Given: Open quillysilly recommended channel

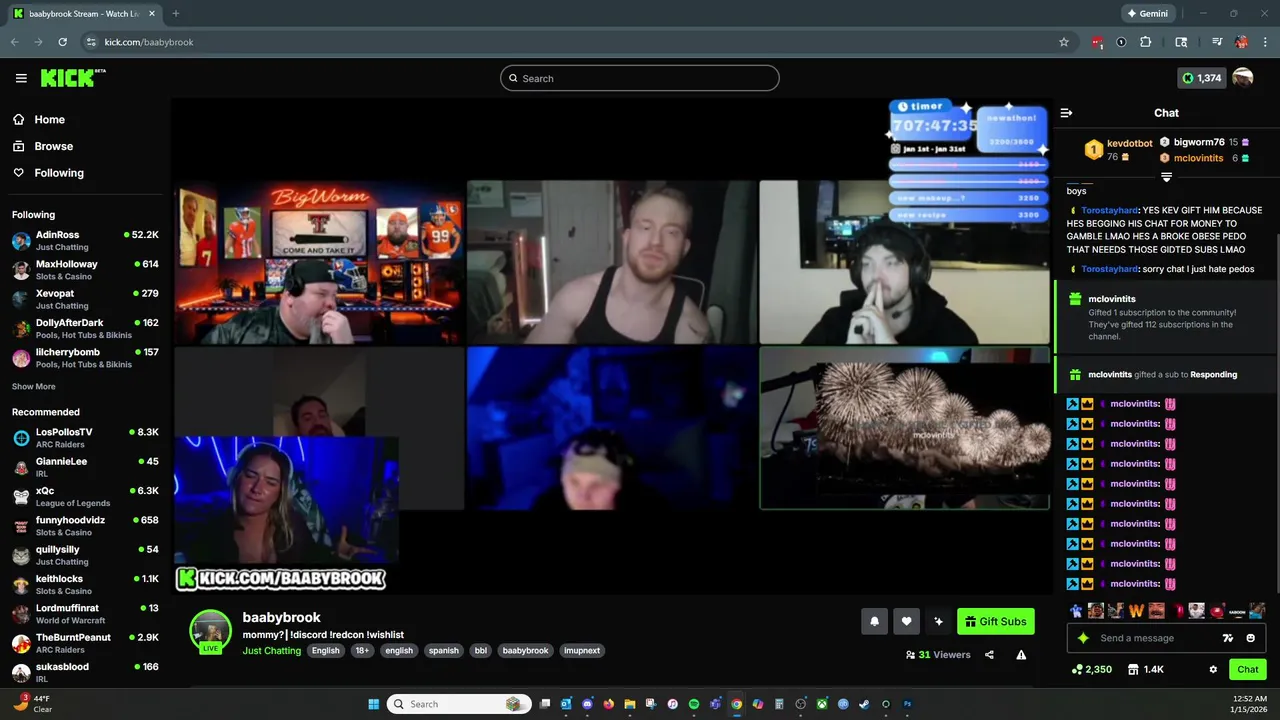Looking at the screenshot, I should point(85,555).
